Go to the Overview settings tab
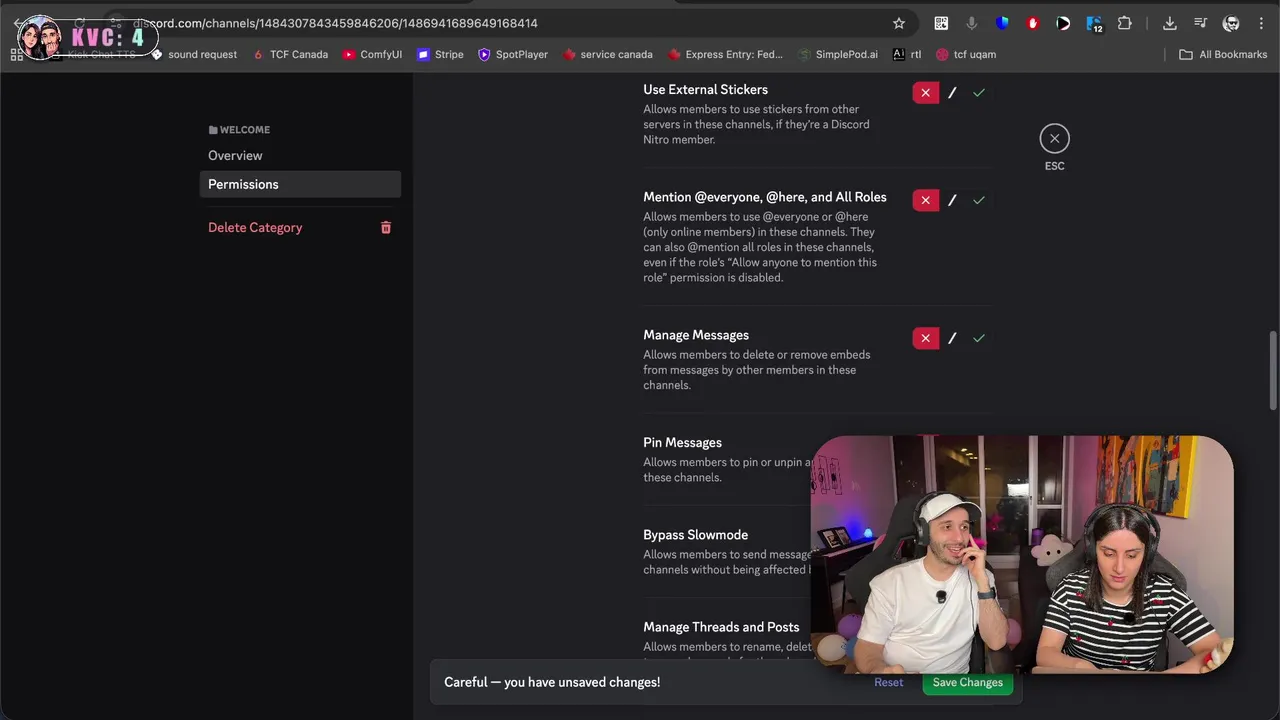Image resolution: width=1280 pixels, height=720 pixels. pos(300,156)
